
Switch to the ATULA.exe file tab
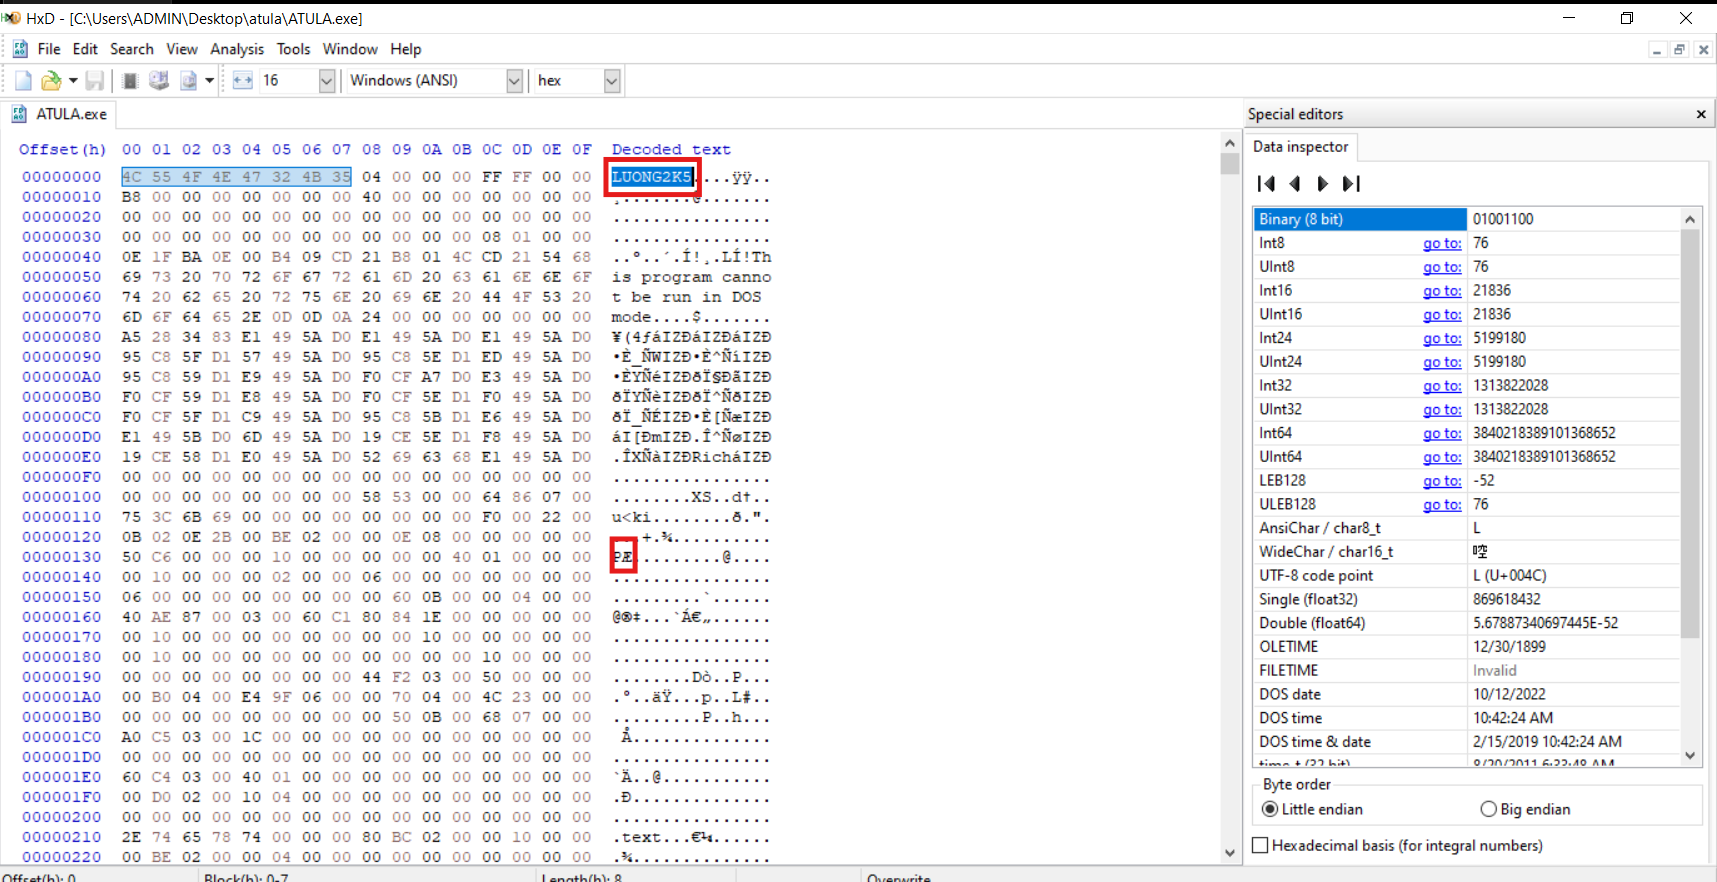click(70, 114)
